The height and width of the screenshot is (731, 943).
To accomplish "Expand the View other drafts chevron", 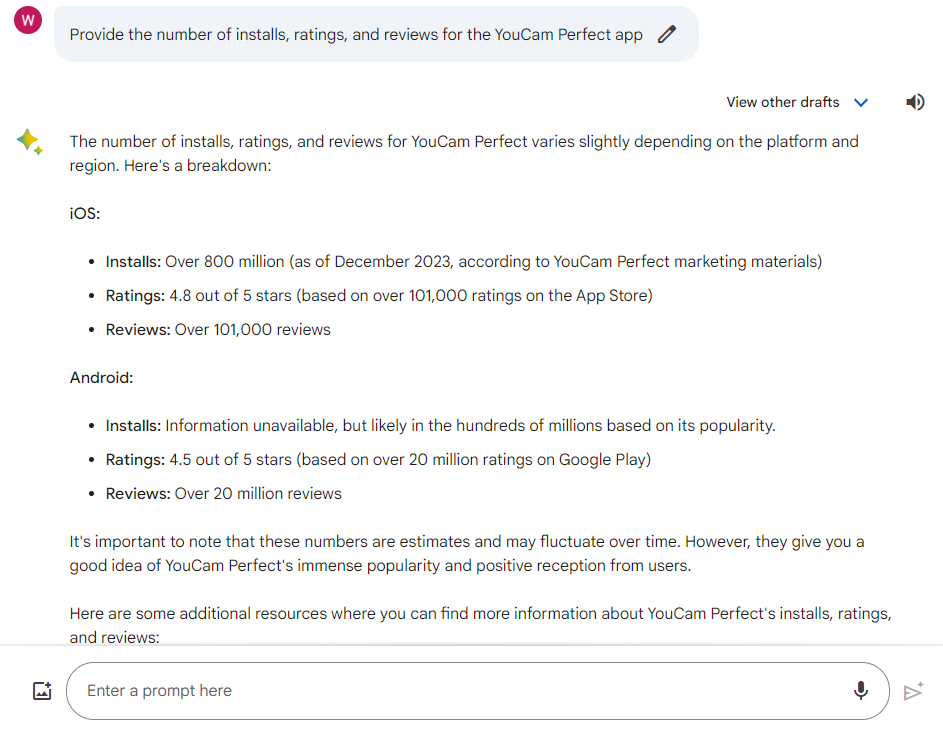I will (861, 103).
